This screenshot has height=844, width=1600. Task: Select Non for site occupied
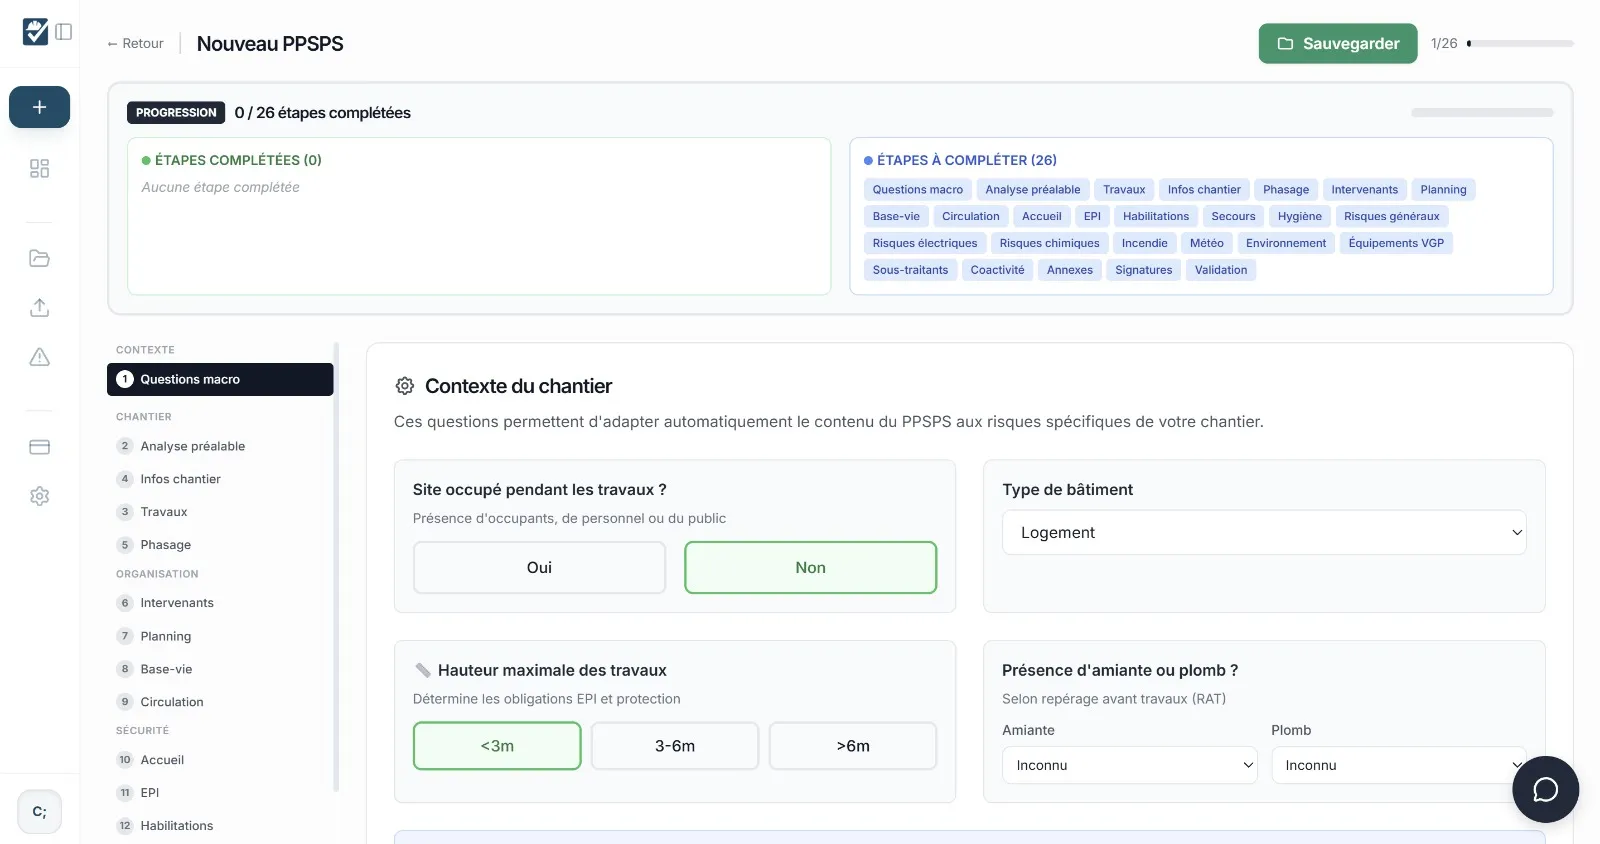[810, 567]
